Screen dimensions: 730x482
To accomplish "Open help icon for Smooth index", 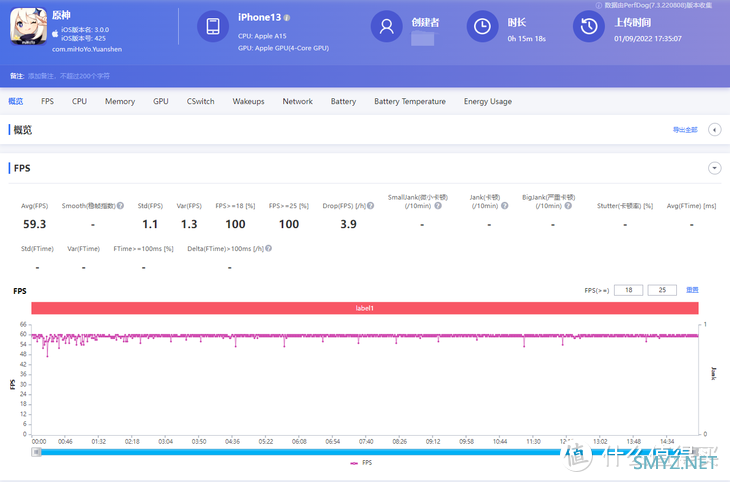I will click(121, 206).
